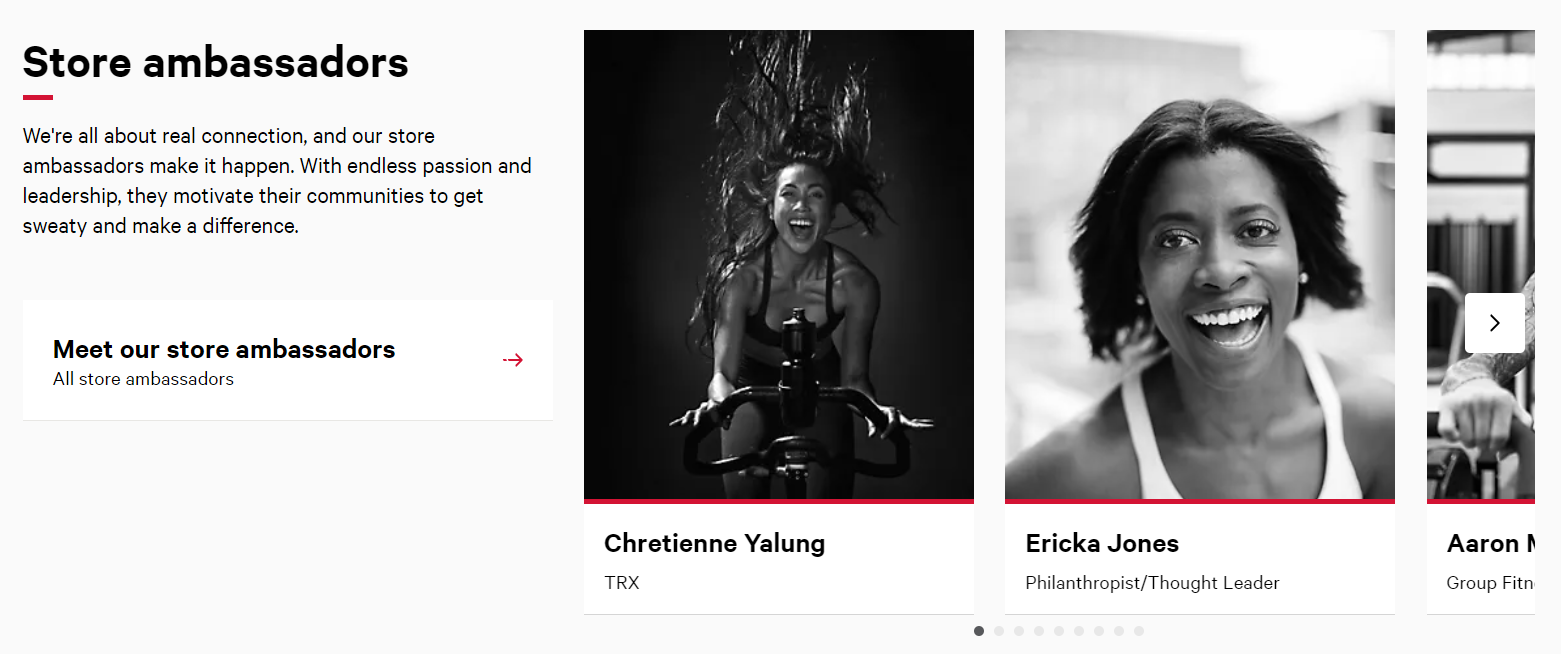Click the Philanthropist/Thought Leader caption
Screen dimensions: 1561x654
click(x=1152, y=583)
